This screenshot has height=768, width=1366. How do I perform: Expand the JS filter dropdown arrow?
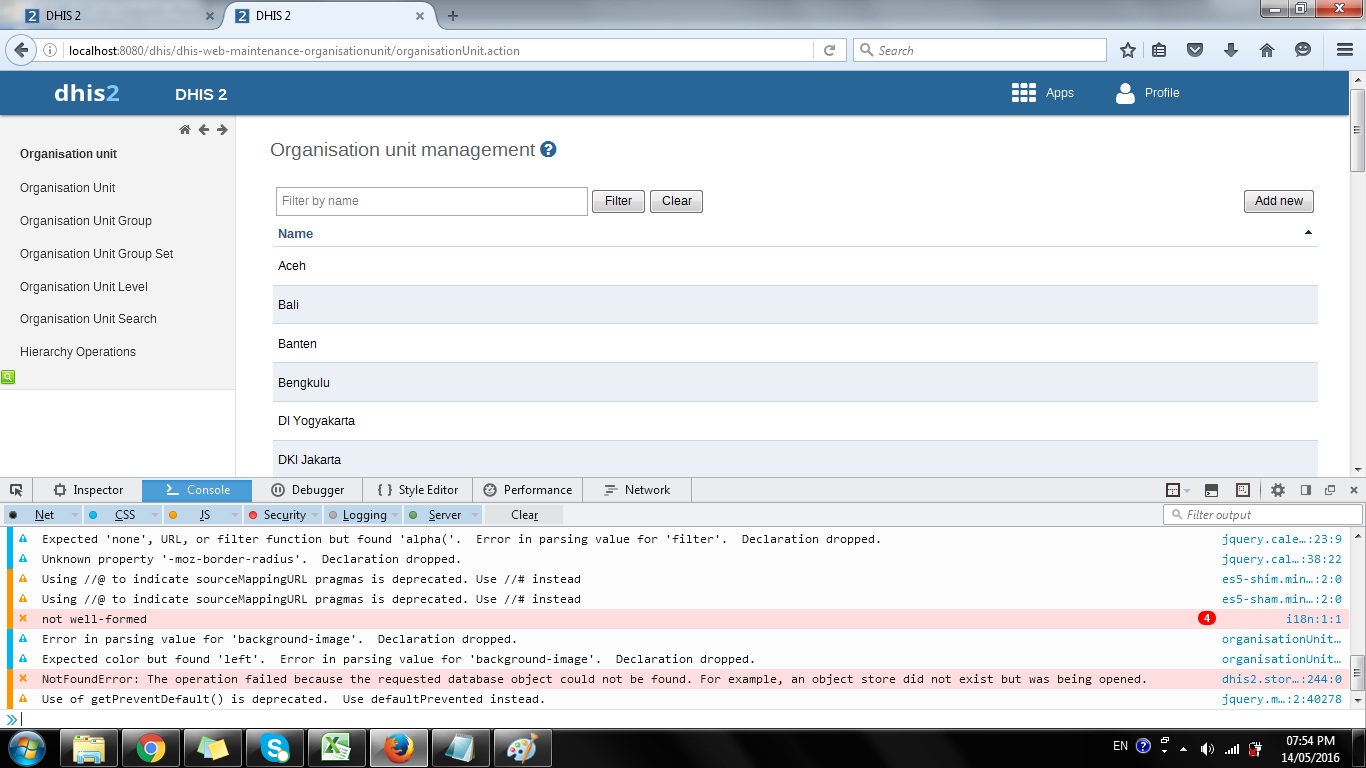[x=235, y=515]
